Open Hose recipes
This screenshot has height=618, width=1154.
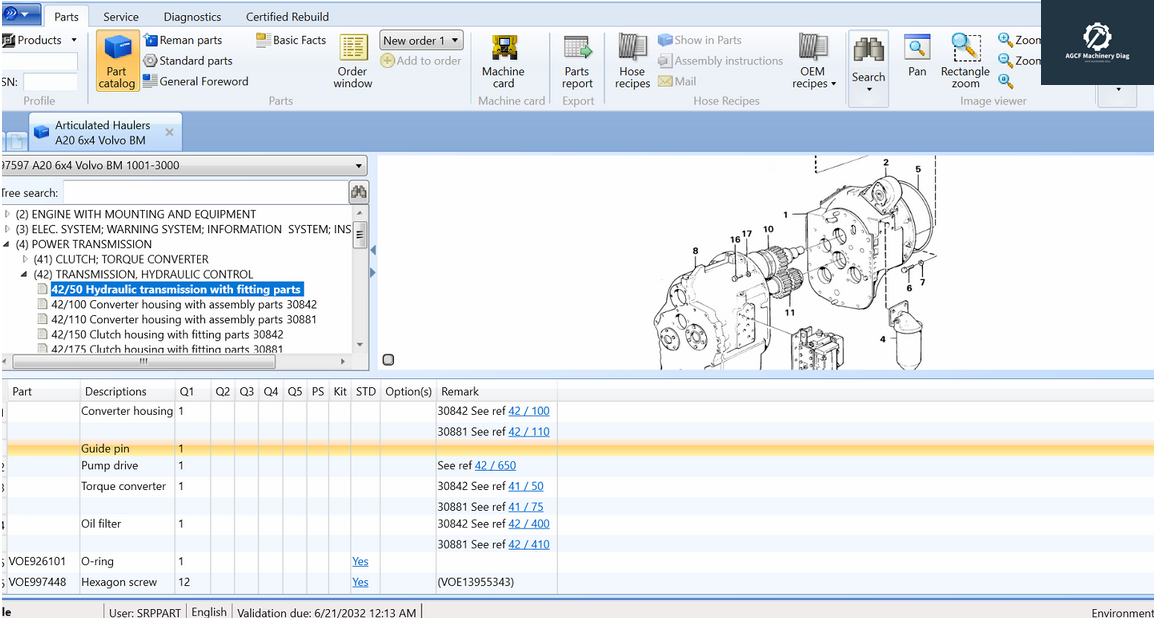tap(632, 62)
